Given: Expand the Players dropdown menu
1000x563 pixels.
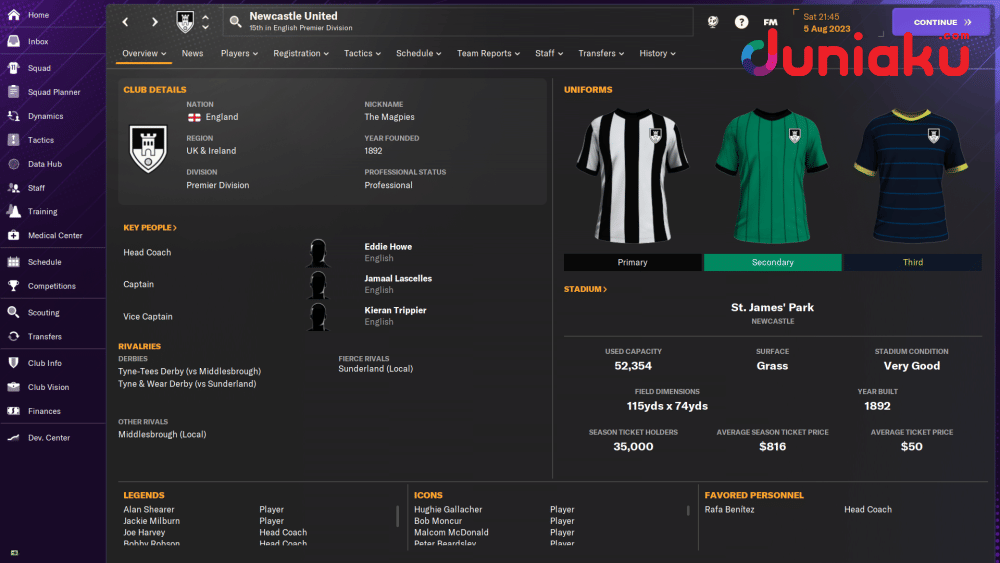Looking at the screenshot, I should [239, 54].
